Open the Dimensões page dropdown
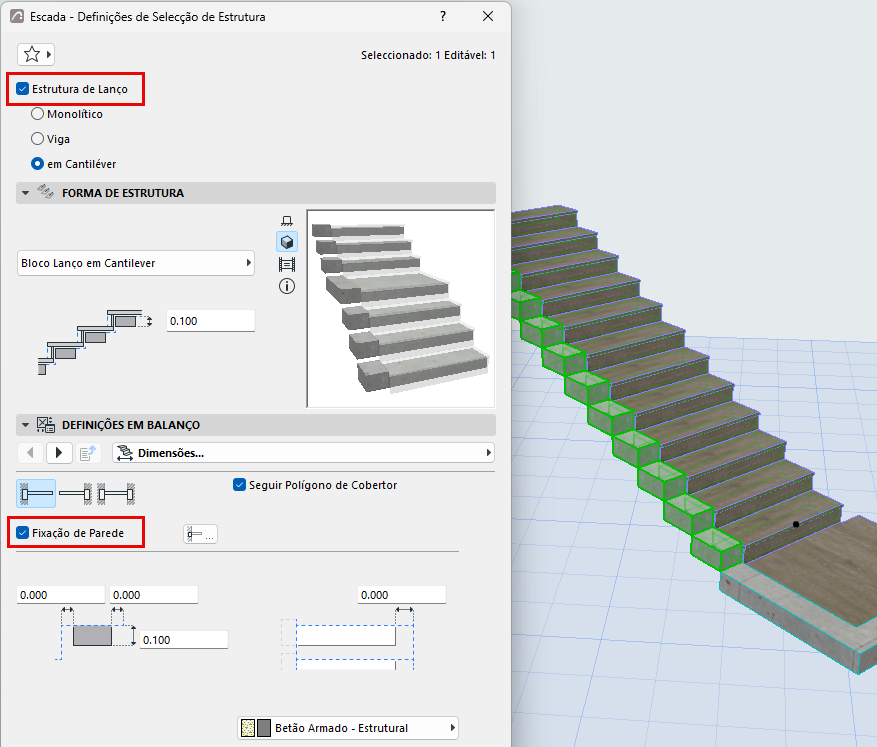877x747 pixels. 304,453
